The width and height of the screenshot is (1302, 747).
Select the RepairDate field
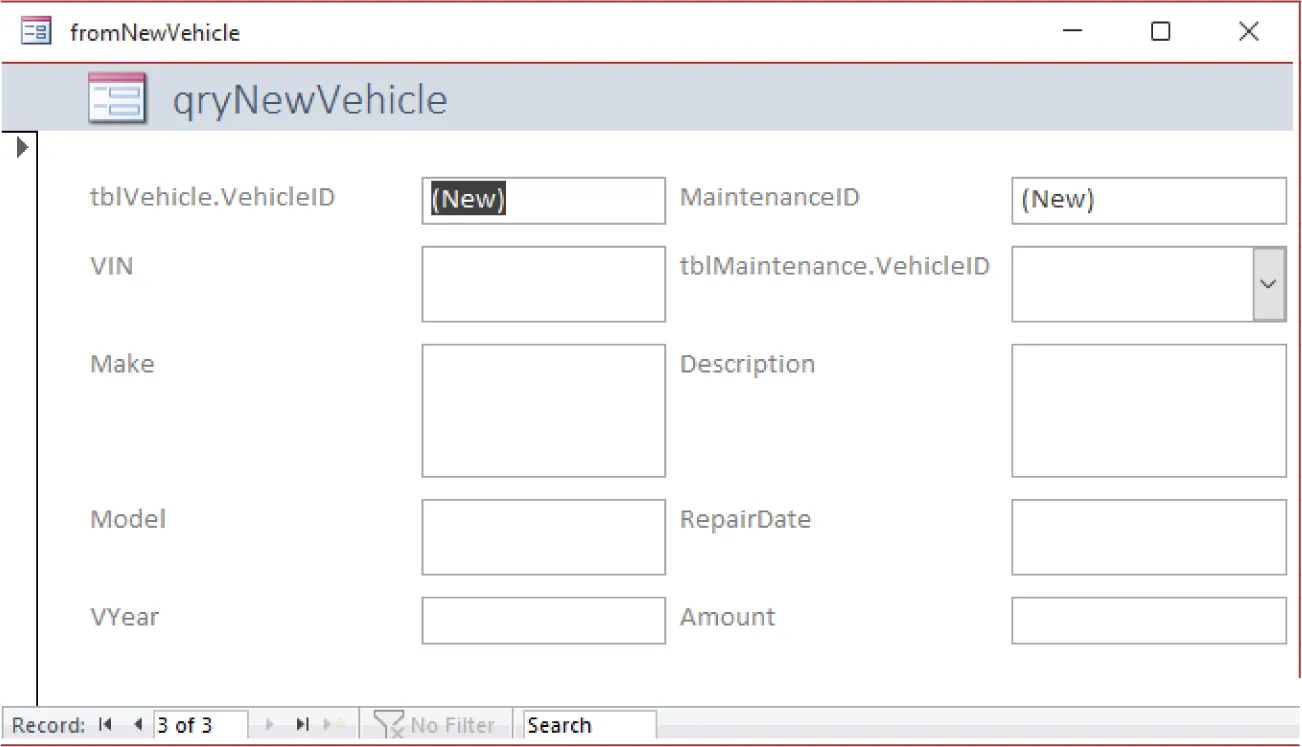(x=1148, y=537)
